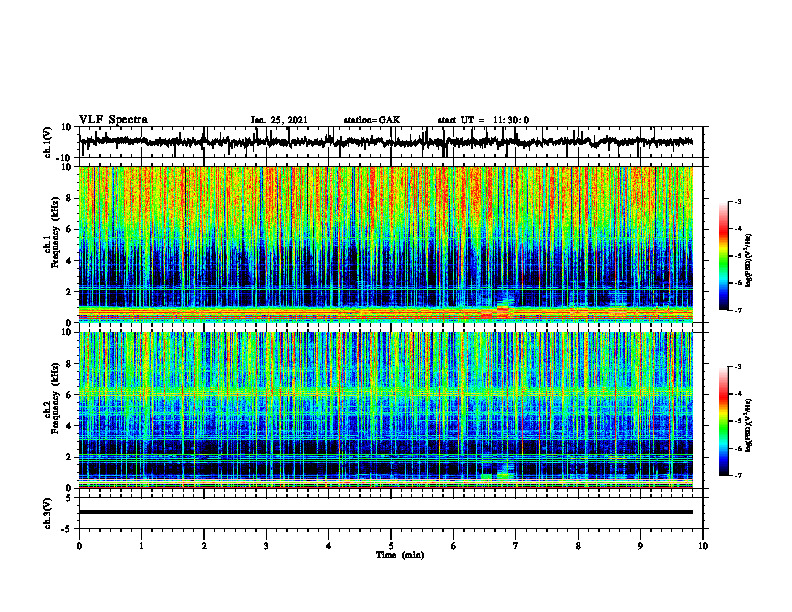Click the "ch.1(V)" waveform axis label
This screenshot has height=612, width=792.
point(48,143)
